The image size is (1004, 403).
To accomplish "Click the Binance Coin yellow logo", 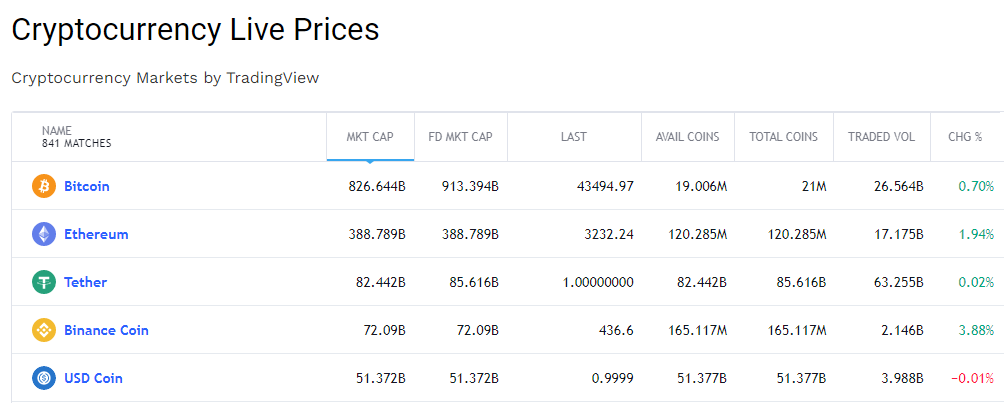I will pos(44,331).
